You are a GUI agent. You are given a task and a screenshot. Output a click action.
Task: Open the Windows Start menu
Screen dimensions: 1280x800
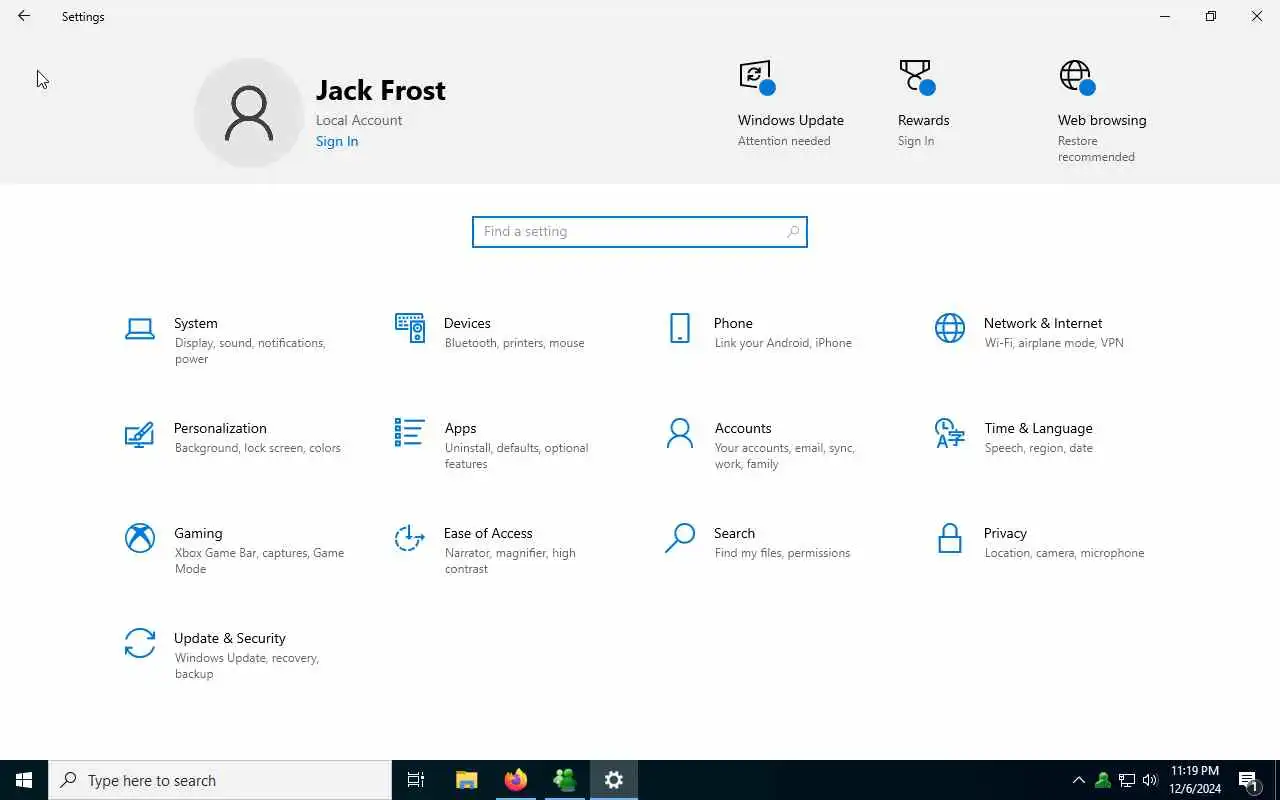tap(24, 780)
